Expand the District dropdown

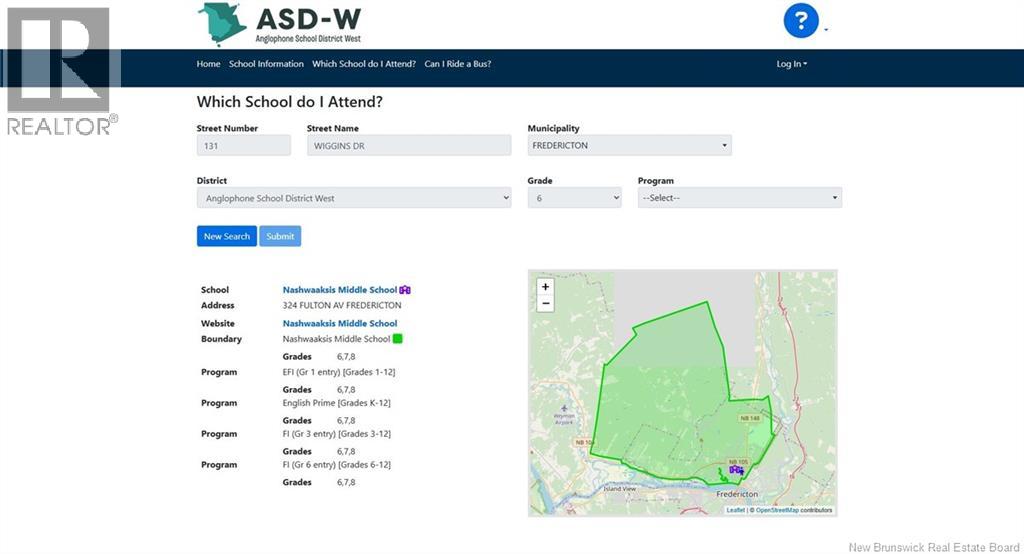354,198
